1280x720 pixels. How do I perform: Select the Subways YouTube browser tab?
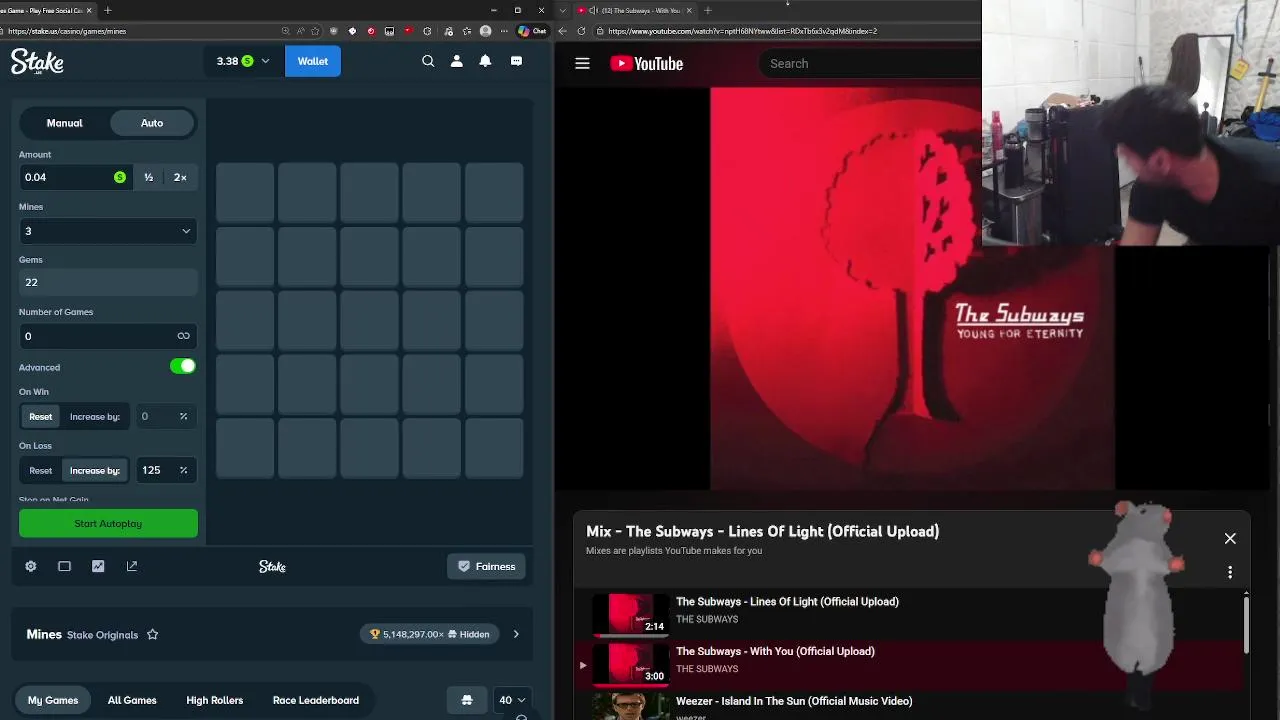pyautogui.click(x=634, y=10)
